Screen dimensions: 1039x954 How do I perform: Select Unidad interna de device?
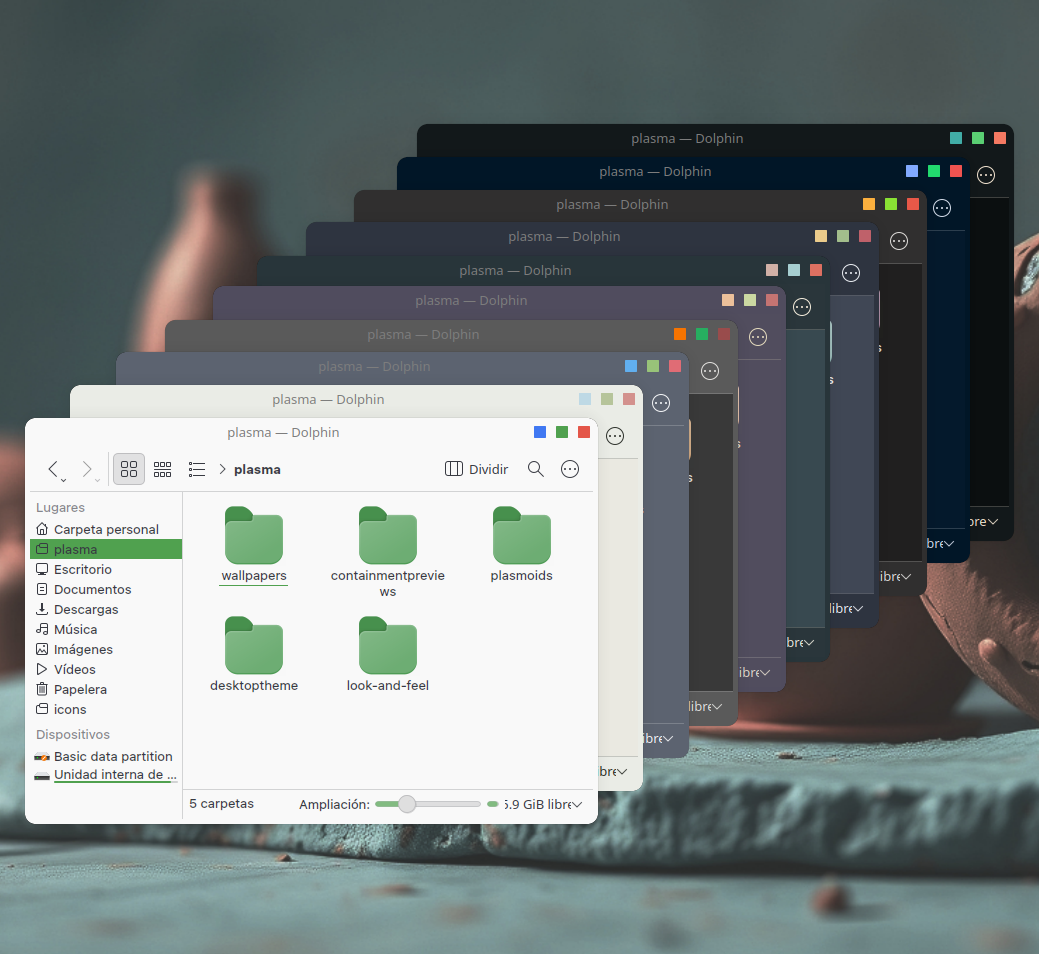106,775
